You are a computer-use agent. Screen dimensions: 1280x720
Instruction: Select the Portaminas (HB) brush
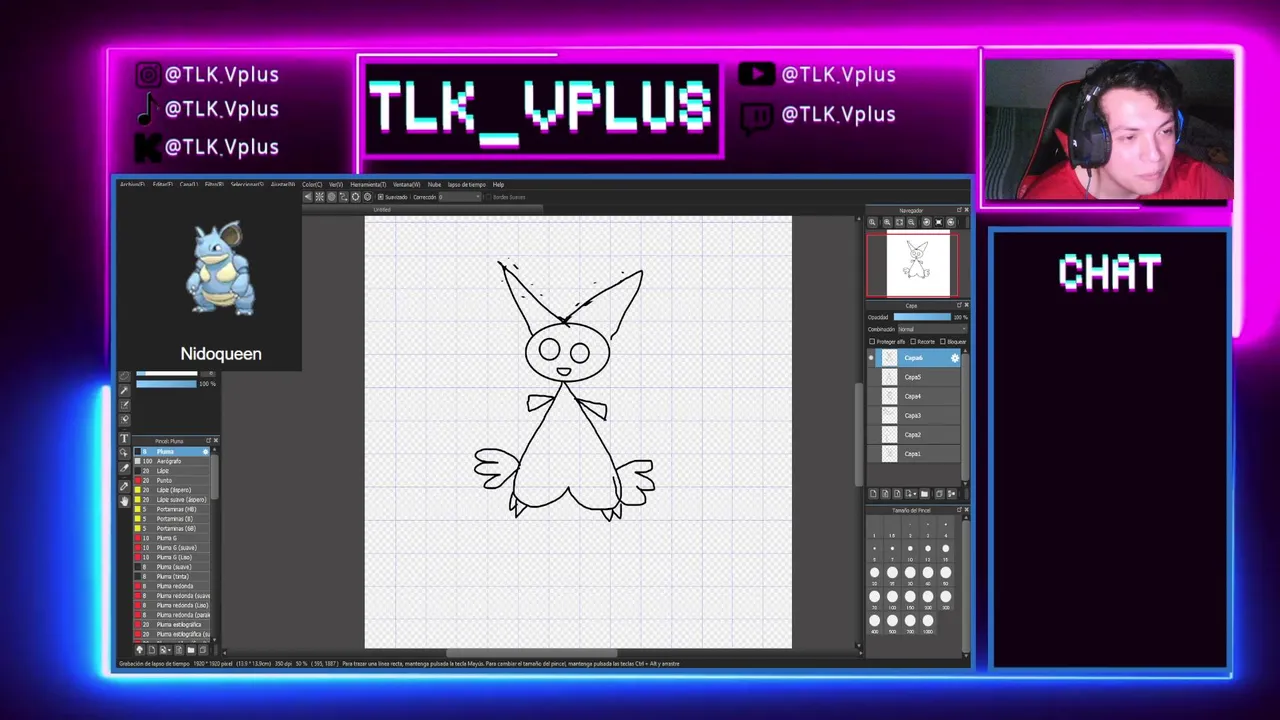[x=173, y=509]
